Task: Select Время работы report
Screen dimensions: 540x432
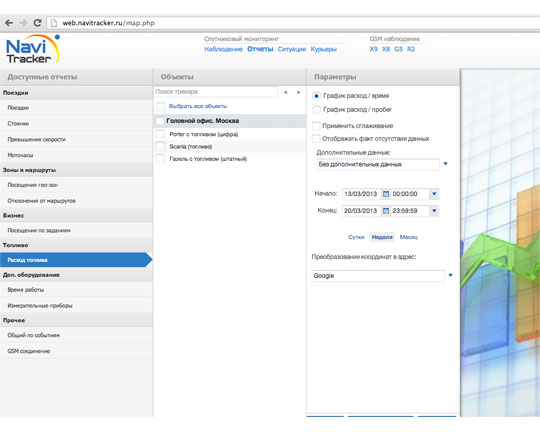Action: click(76, 290)
